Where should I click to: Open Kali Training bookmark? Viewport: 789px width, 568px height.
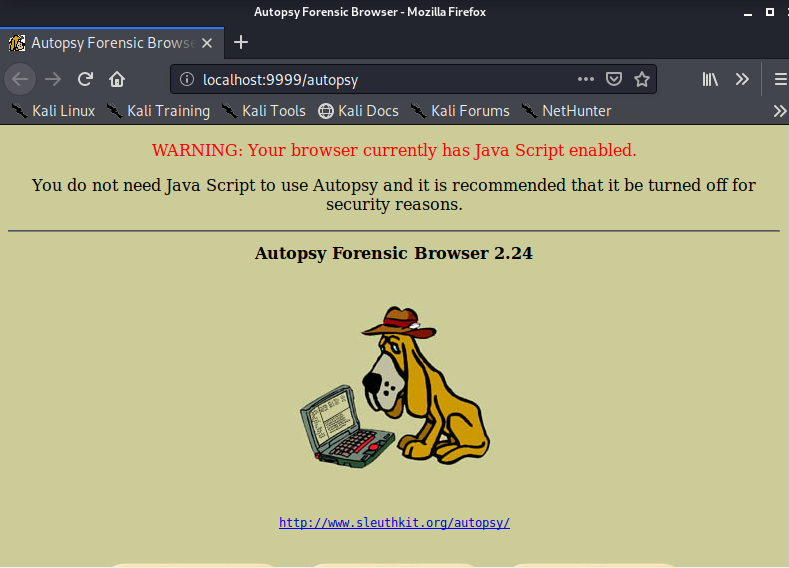click(159, 111)
